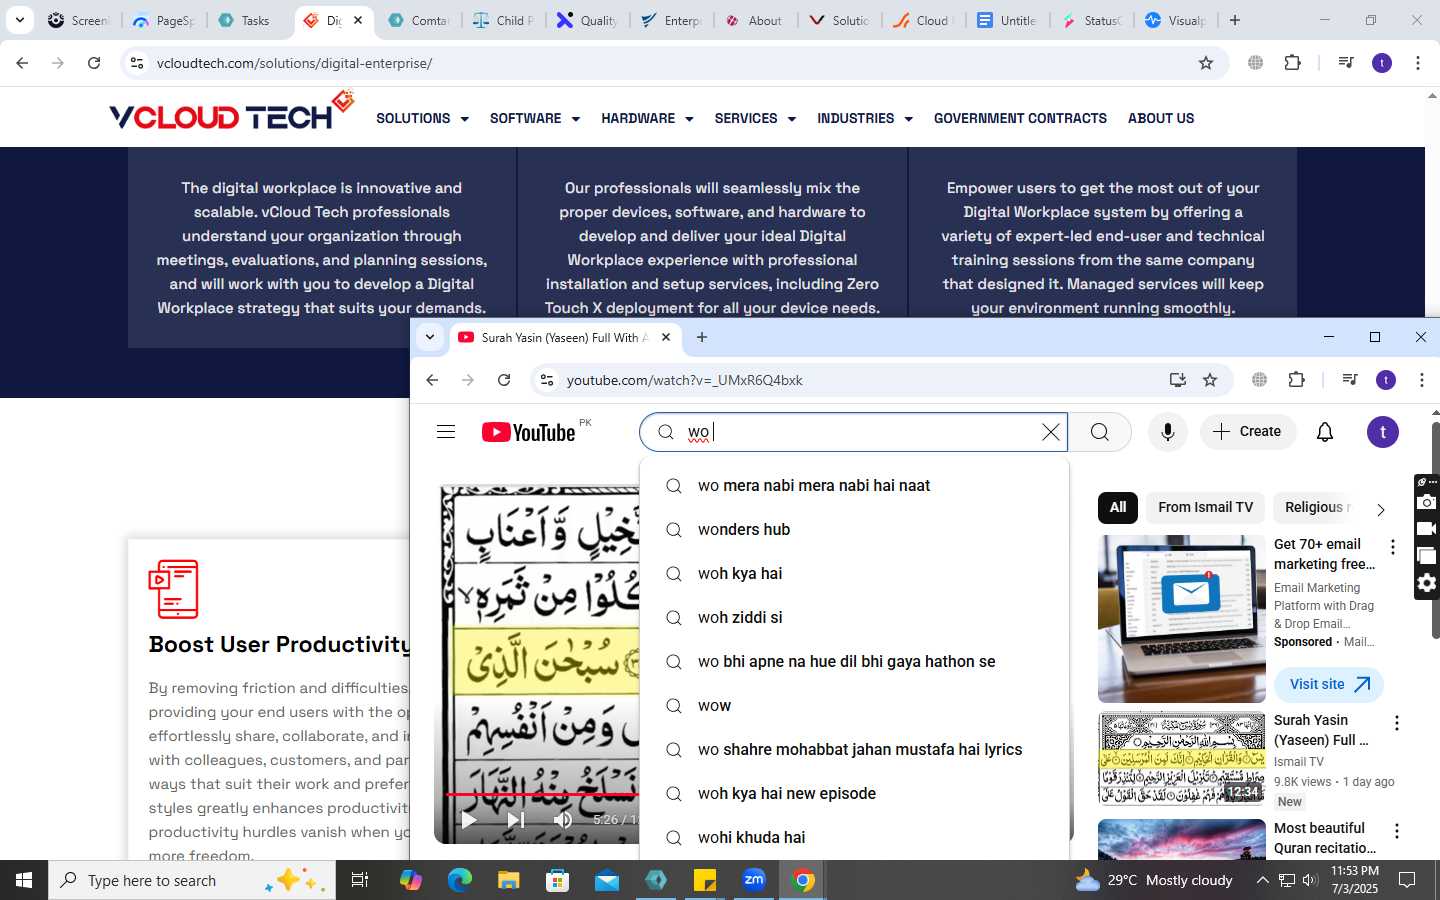This screenshot has height=900, width=1440.
Task: Open a new tab in YouTube window
Action: point(702,337)
